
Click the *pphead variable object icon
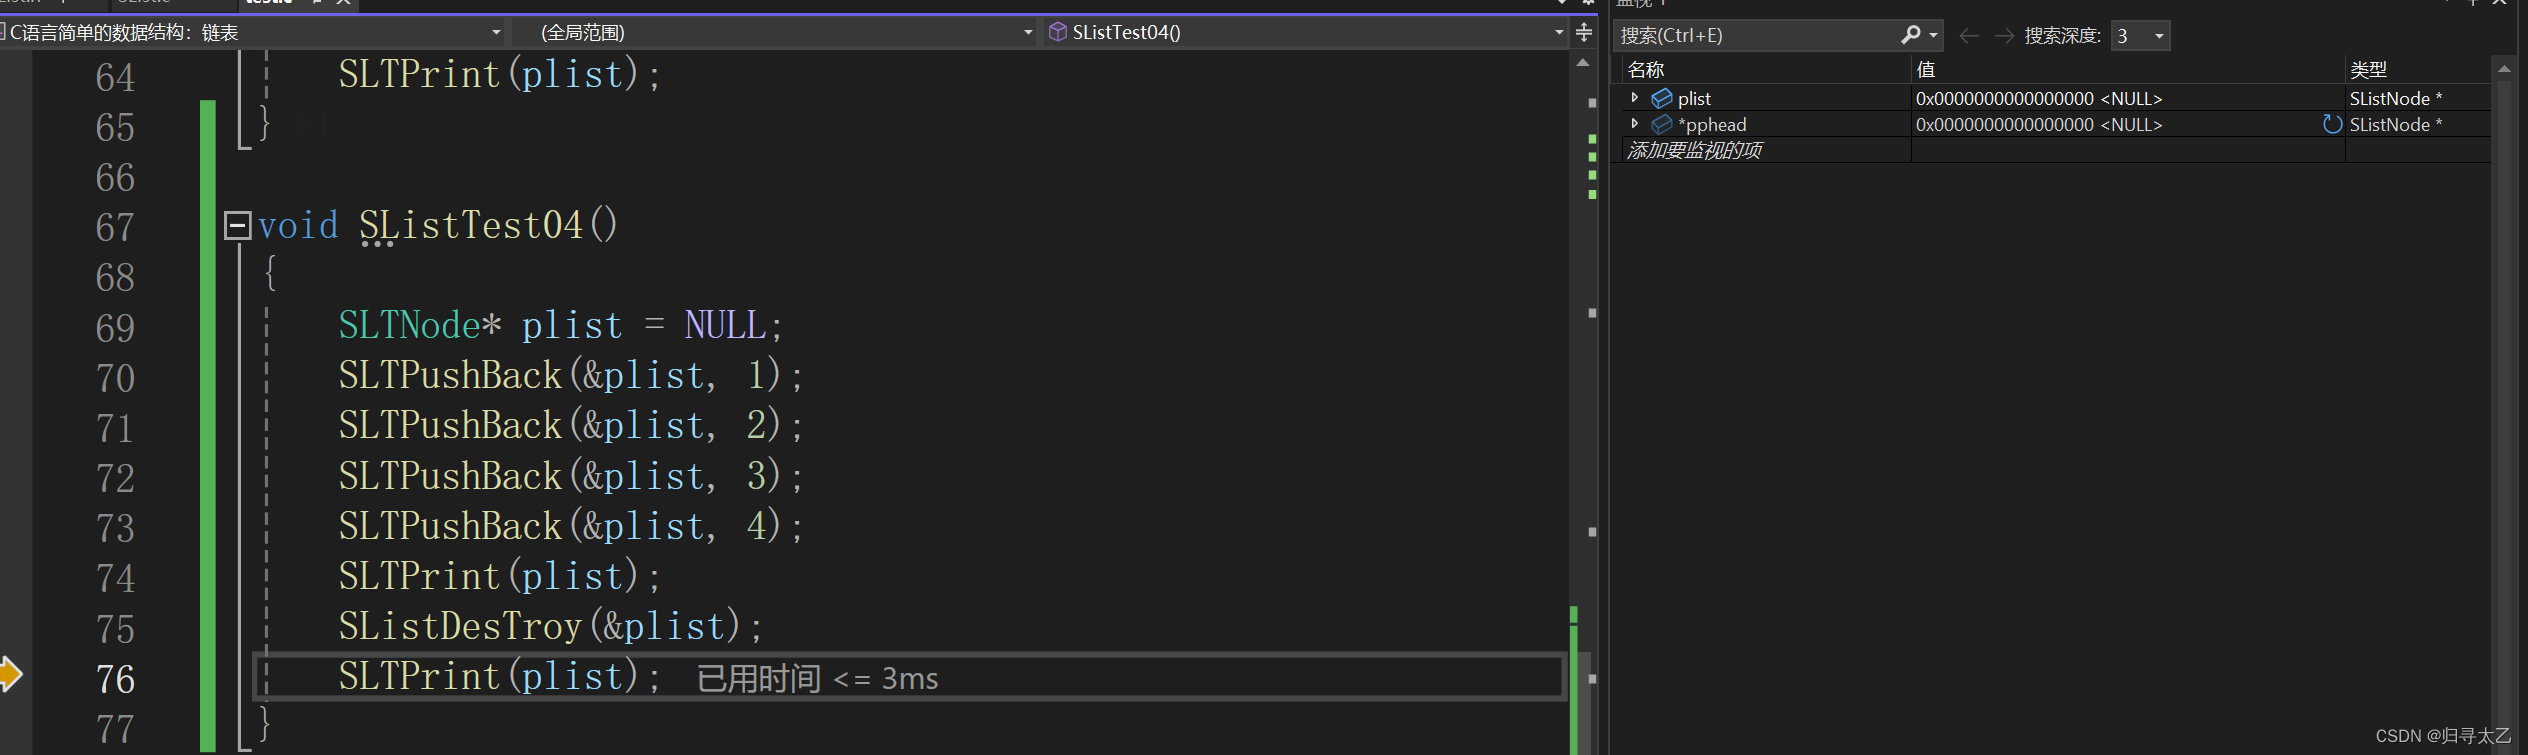pos(1662,124)
